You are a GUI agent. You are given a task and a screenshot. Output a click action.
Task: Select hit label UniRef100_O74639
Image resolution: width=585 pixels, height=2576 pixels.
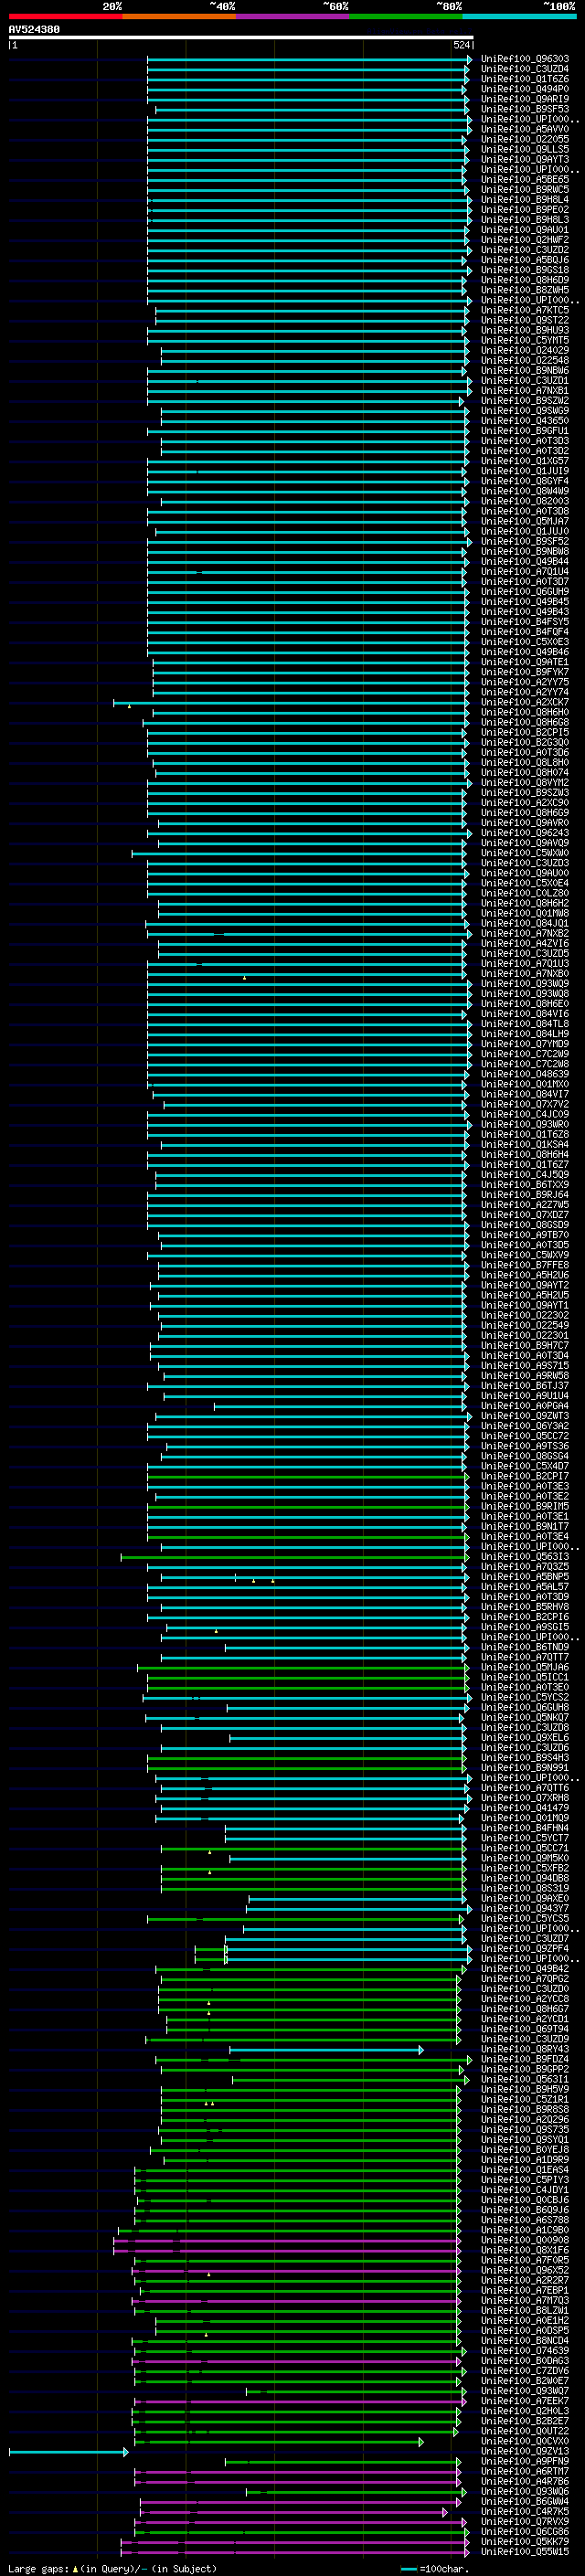click(525, 2351)
